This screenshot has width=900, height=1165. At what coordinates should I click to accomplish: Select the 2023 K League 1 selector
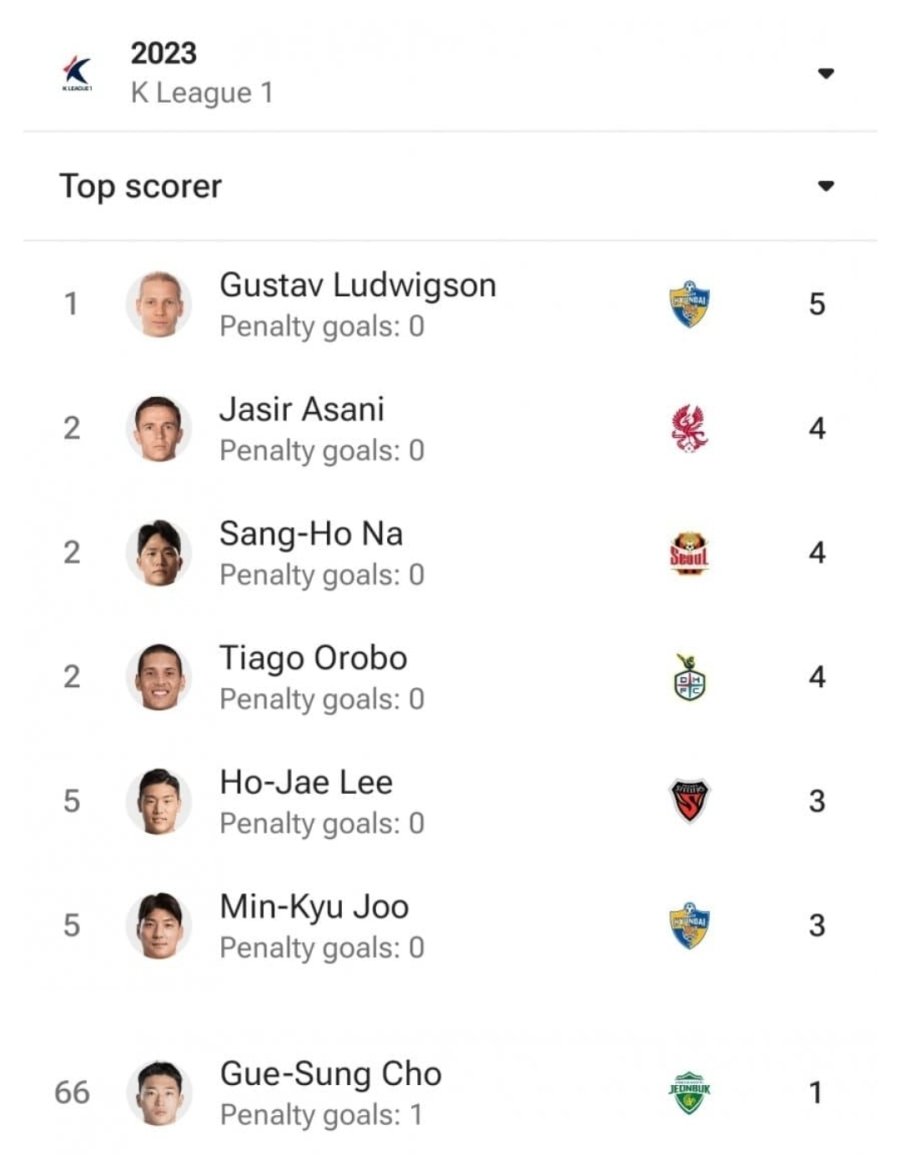coord(450,73)
